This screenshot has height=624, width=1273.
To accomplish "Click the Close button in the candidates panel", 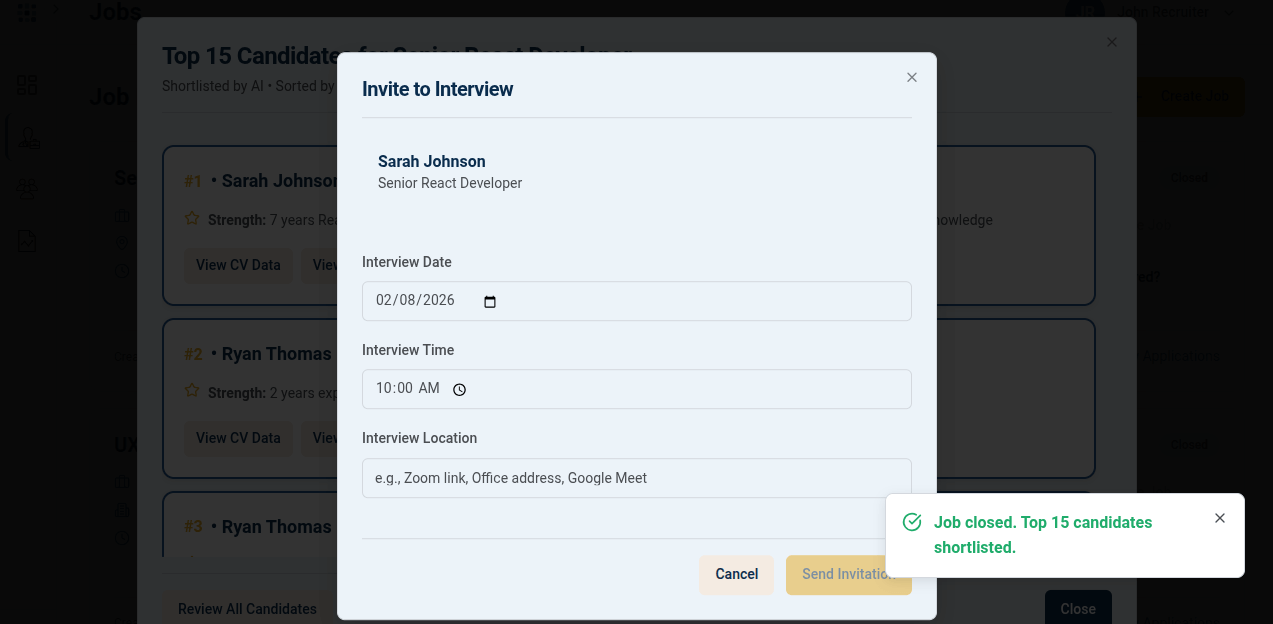I will [x=1078, y=608].
